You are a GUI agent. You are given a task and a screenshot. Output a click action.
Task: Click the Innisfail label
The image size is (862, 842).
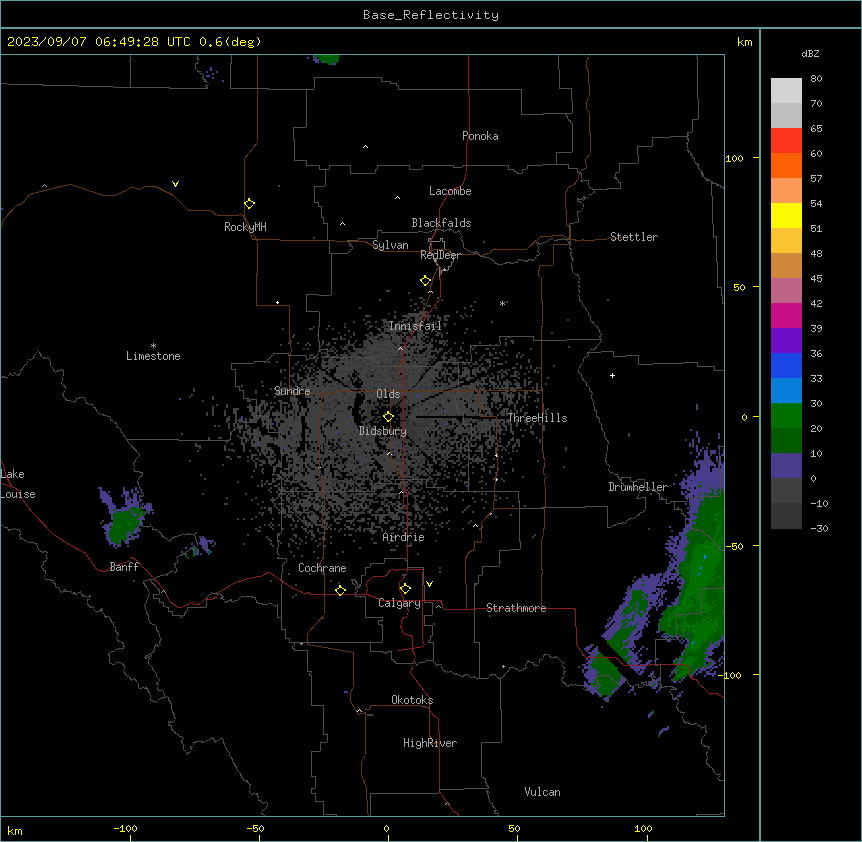pyautogui.click(x=415, y=326)
